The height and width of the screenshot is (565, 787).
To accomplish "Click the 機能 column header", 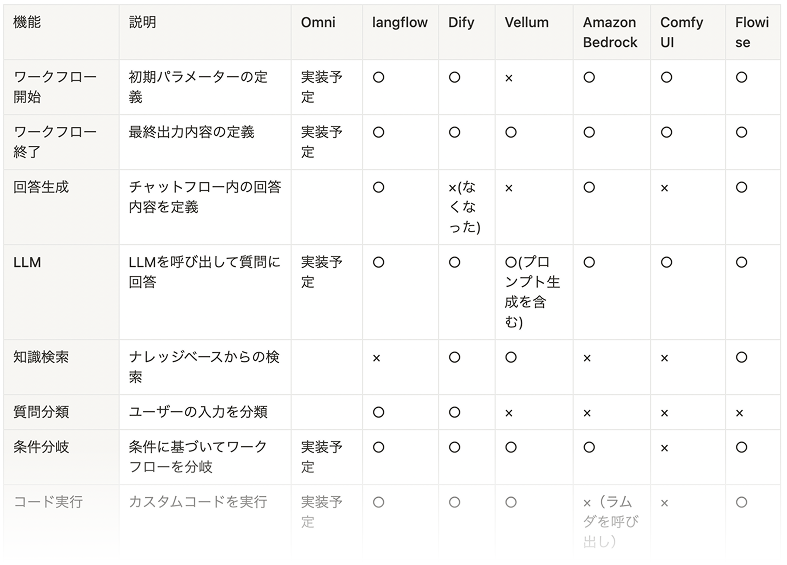I will 27,22.
